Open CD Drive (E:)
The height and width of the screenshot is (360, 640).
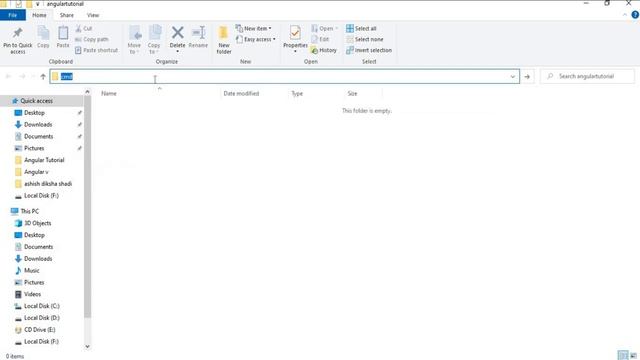point(40,330)
